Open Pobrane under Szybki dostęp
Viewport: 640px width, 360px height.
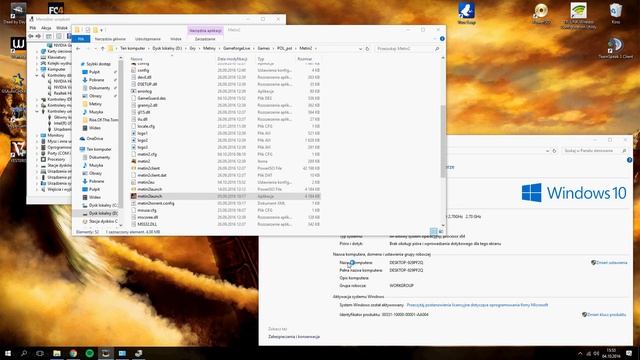pos(93,80)
